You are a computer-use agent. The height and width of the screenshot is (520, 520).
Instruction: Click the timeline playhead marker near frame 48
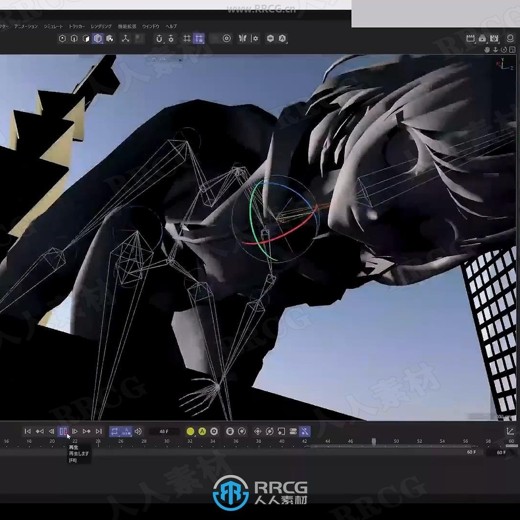tap(374, 442)
